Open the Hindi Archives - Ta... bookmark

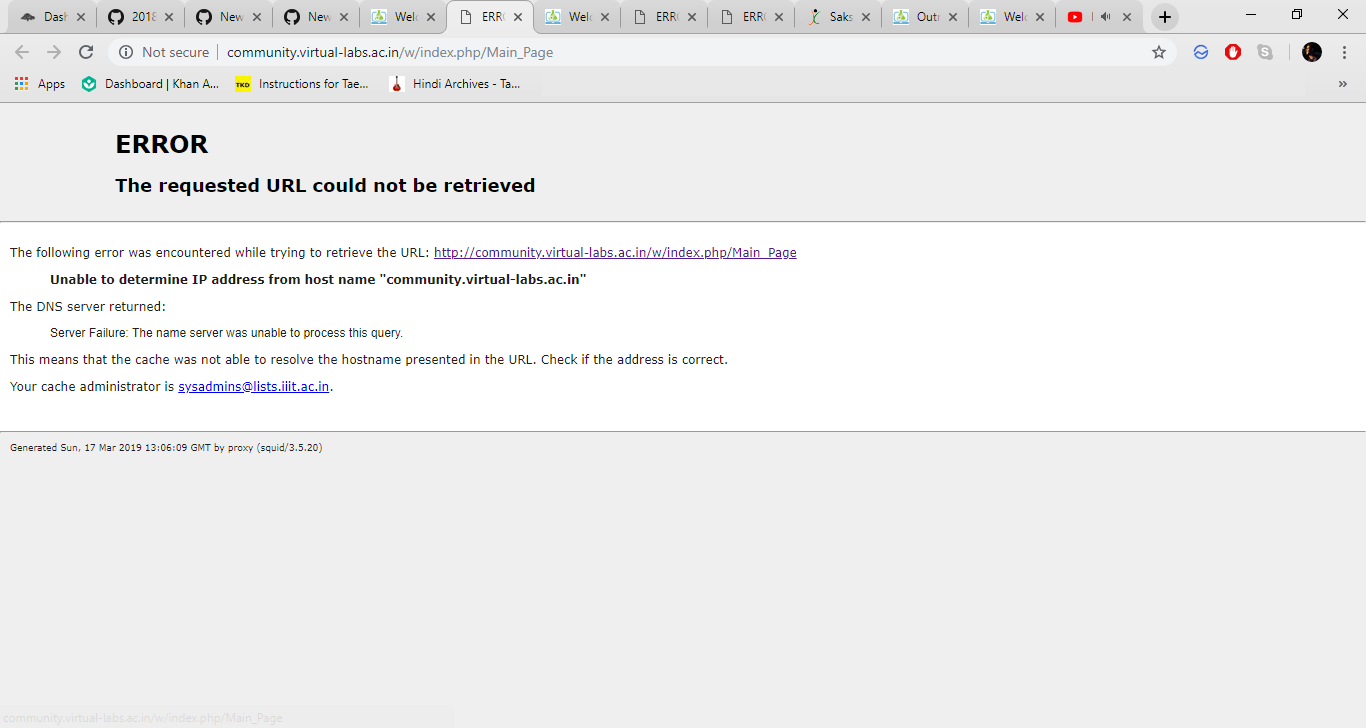click(x=455, y=84)
